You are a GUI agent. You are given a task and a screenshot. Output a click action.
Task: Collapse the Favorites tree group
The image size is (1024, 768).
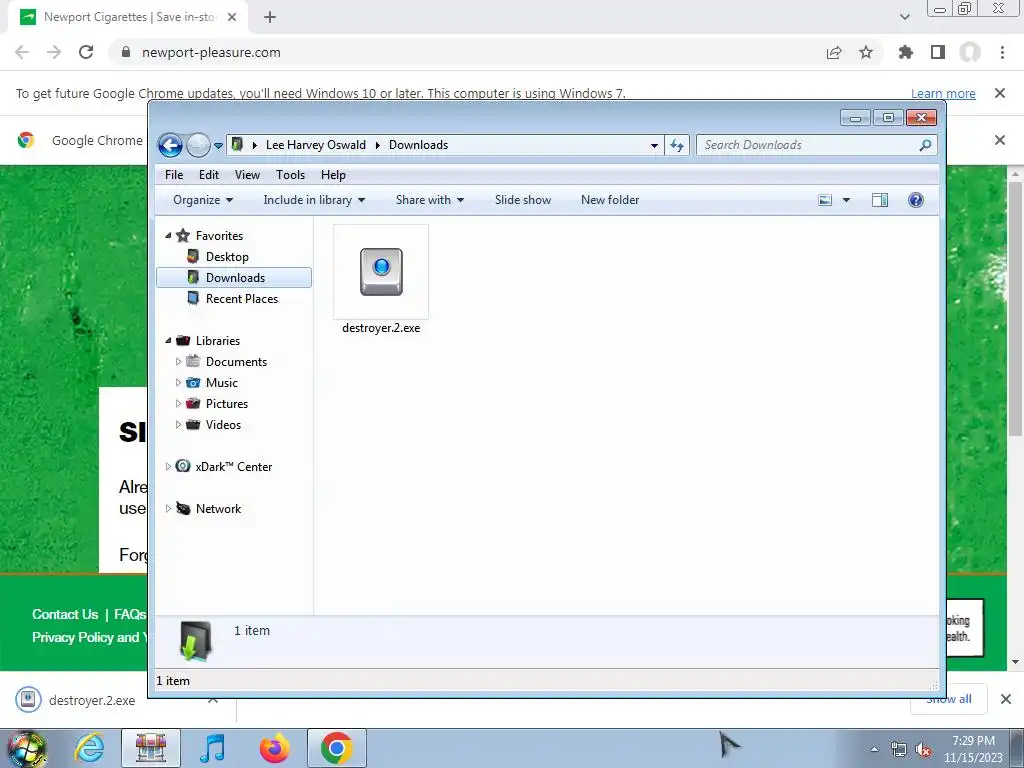pyautogui.click(x=168, y=235)
